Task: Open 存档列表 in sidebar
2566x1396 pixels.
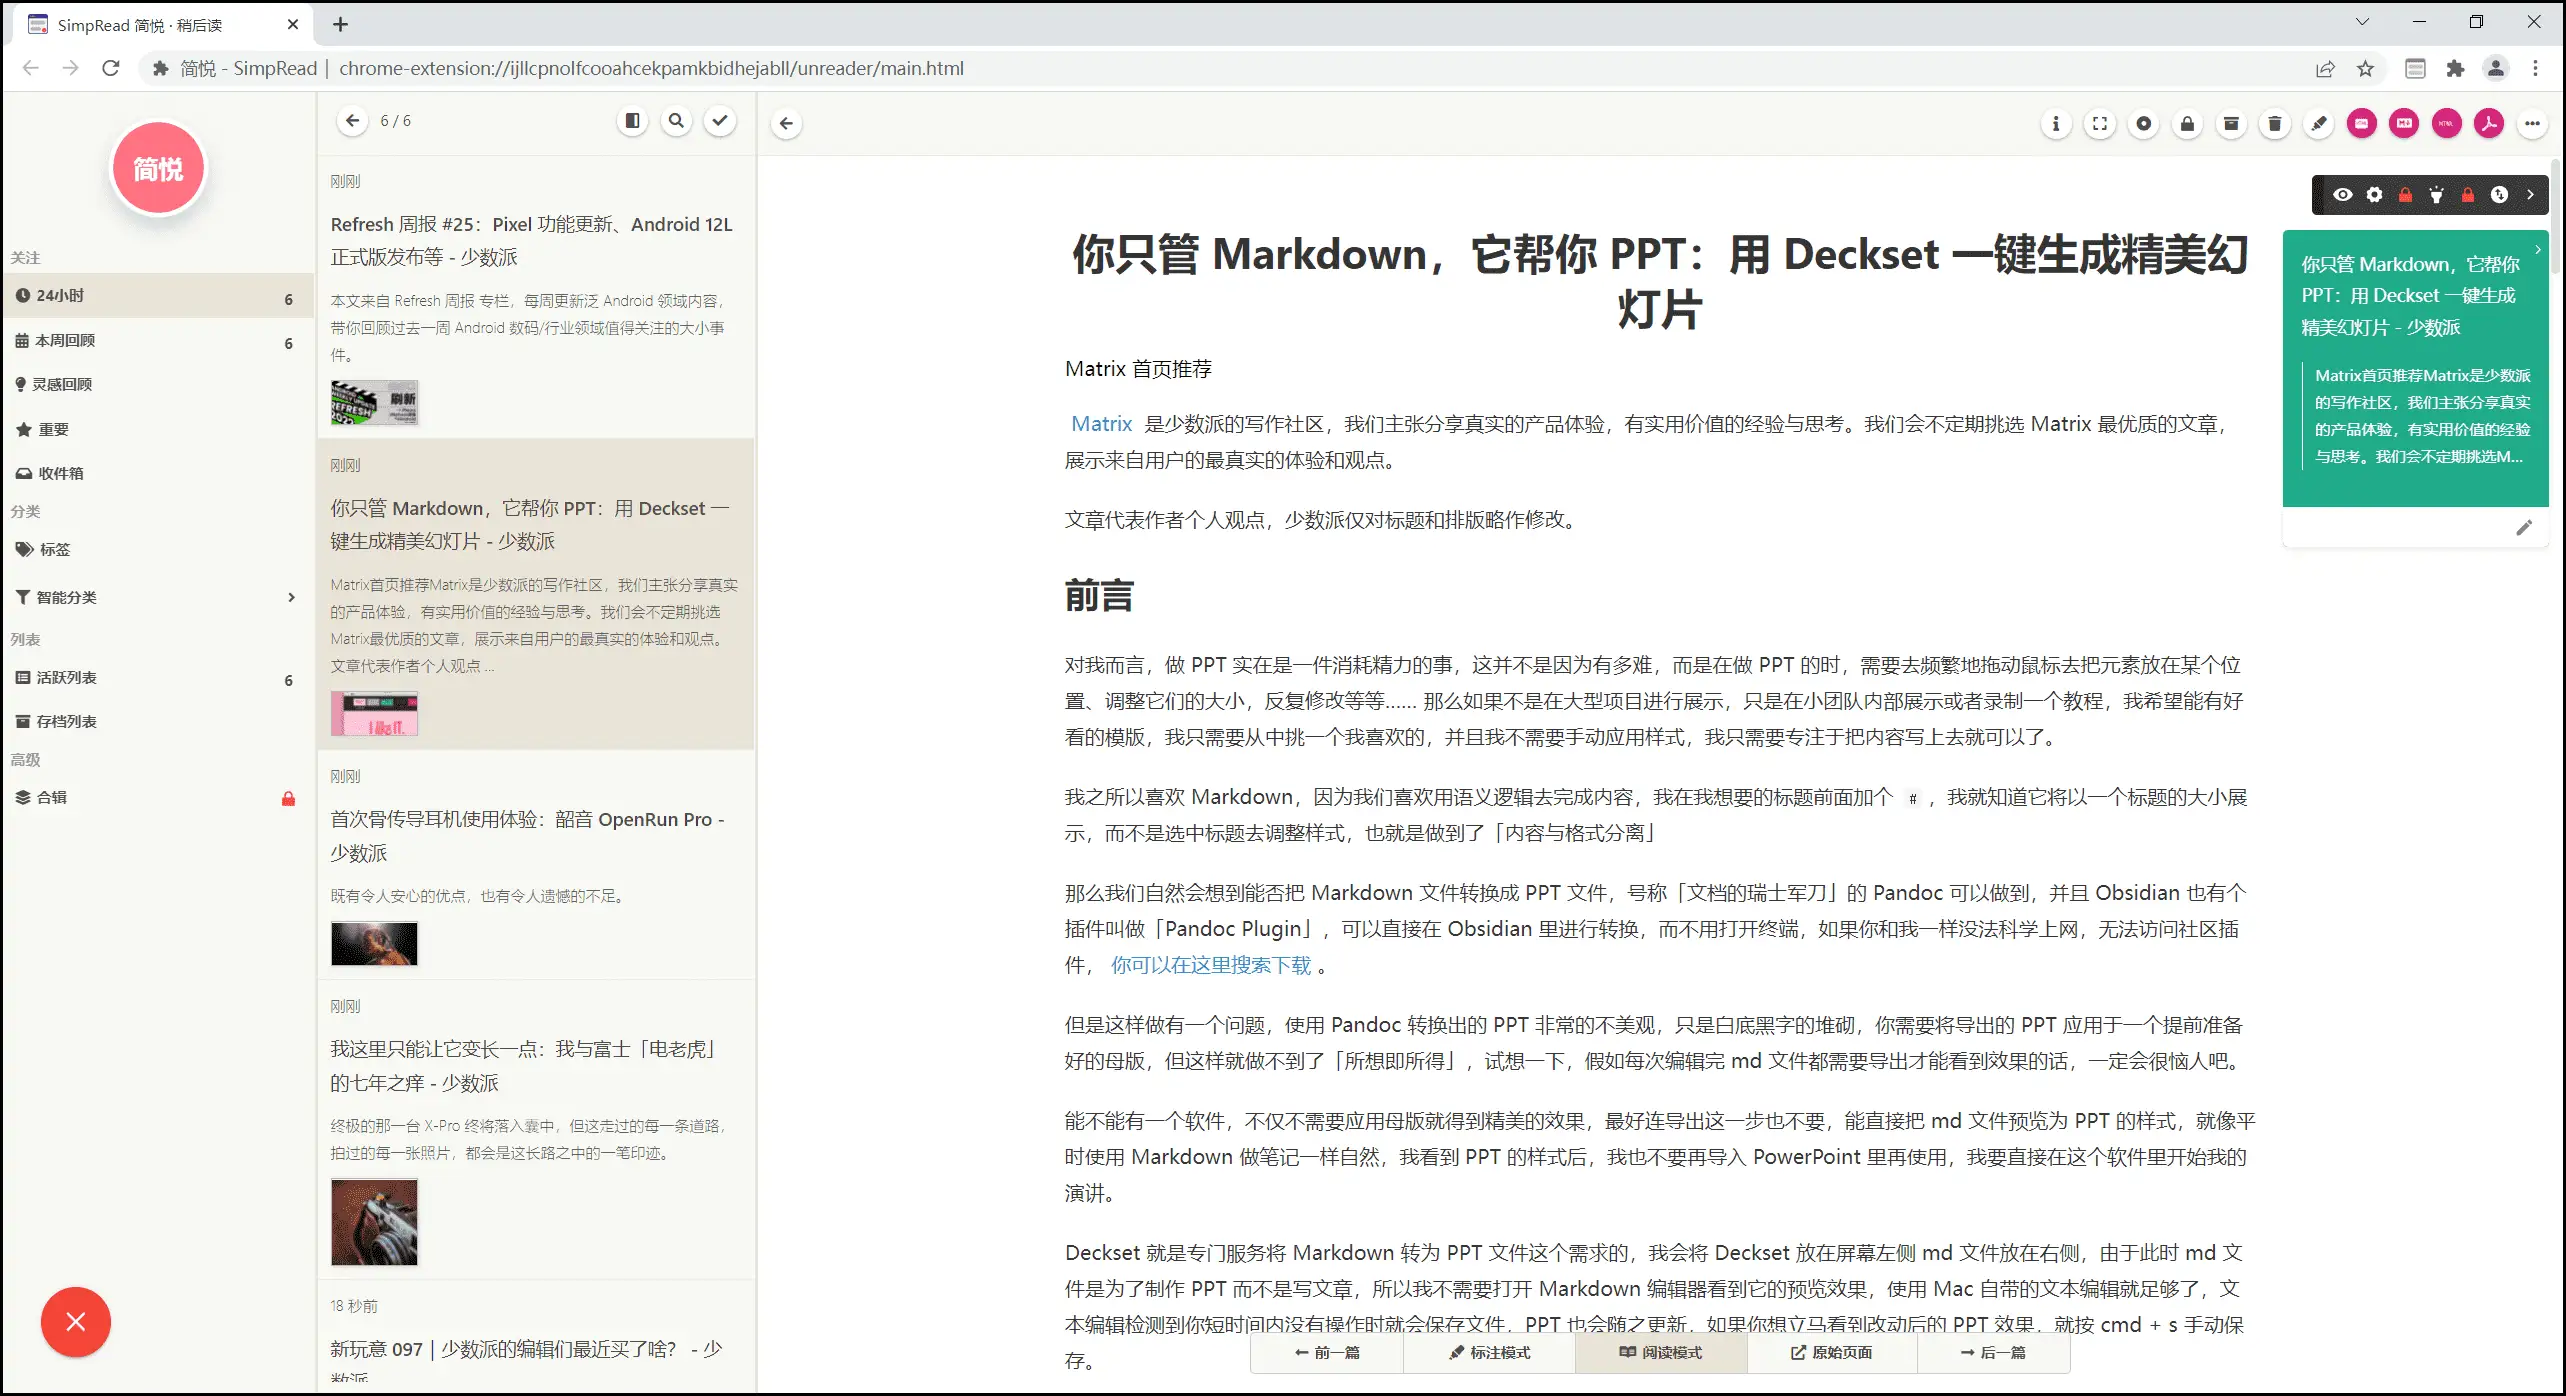Action: (x=157, y=722)
